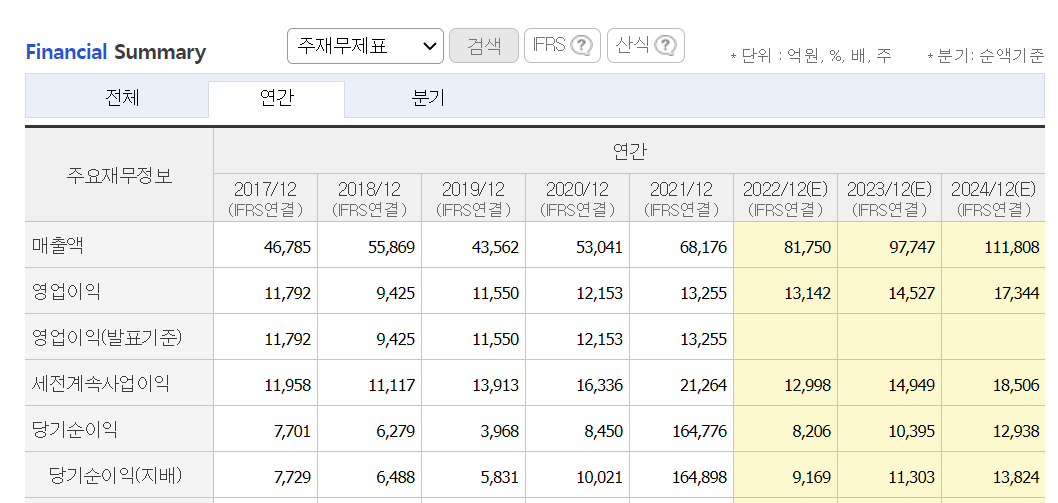This screenshot has width=1058, height=503.
Task: Click the 14,527 operating profit cell
Action: tap(889, 292)
